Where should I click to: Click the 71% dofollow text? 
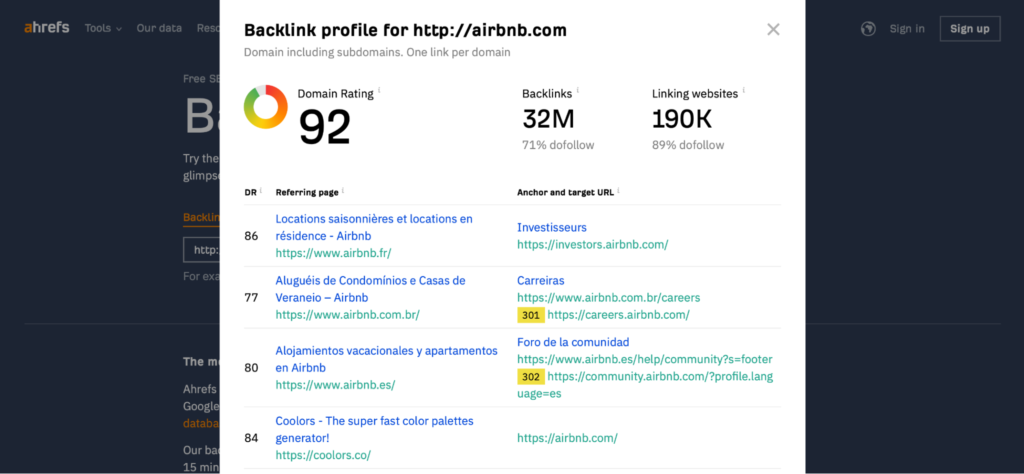pyautogui.click(x=558, y=145)
